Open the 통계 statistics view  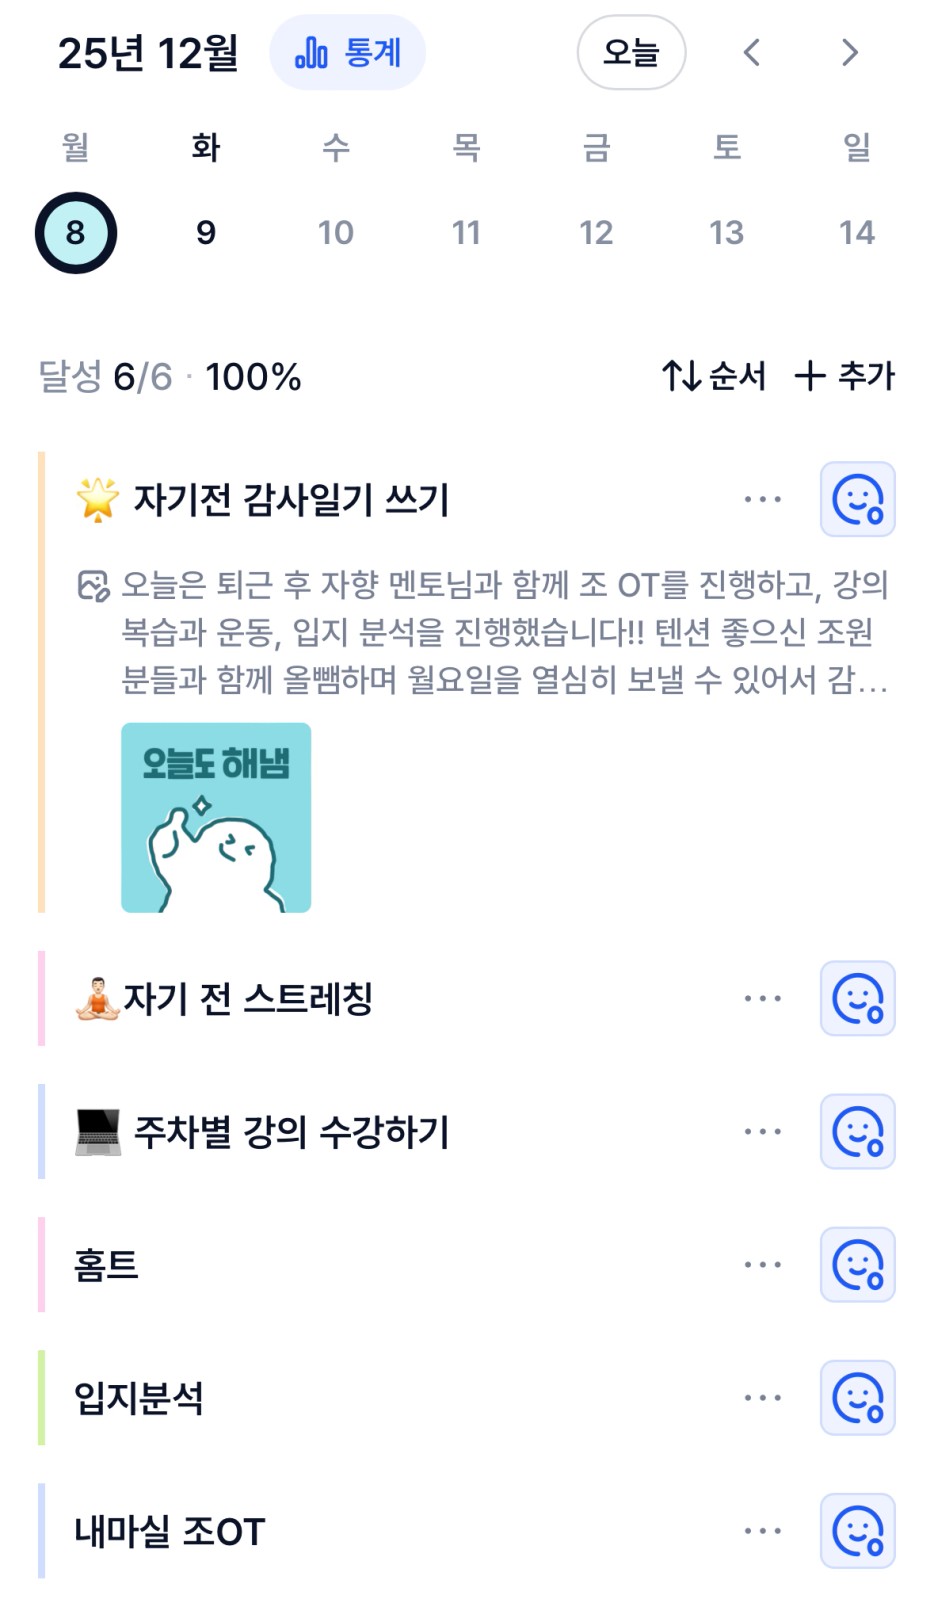[x=347, y=52]
